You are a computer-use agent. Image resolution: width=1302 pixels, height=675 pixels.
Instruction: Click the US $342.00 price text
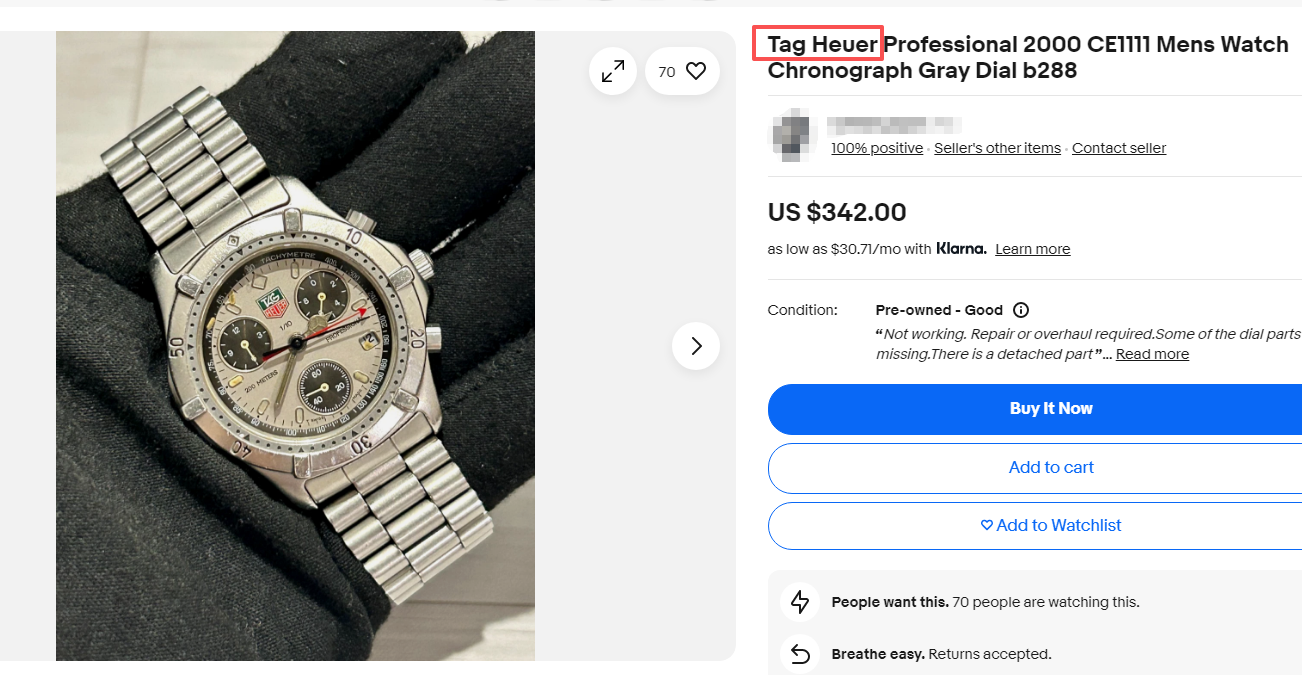tap(837, 212)
